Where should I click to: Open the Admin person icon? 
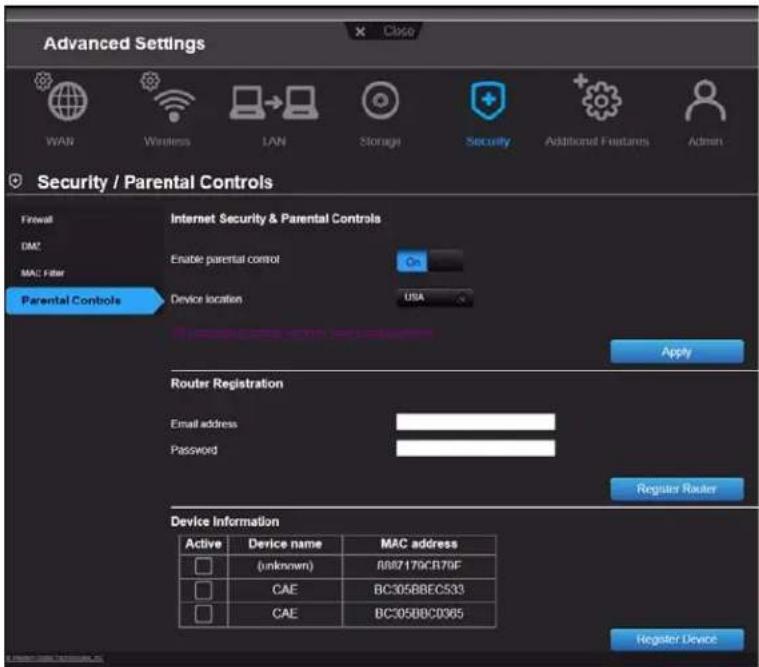[705, 101]
